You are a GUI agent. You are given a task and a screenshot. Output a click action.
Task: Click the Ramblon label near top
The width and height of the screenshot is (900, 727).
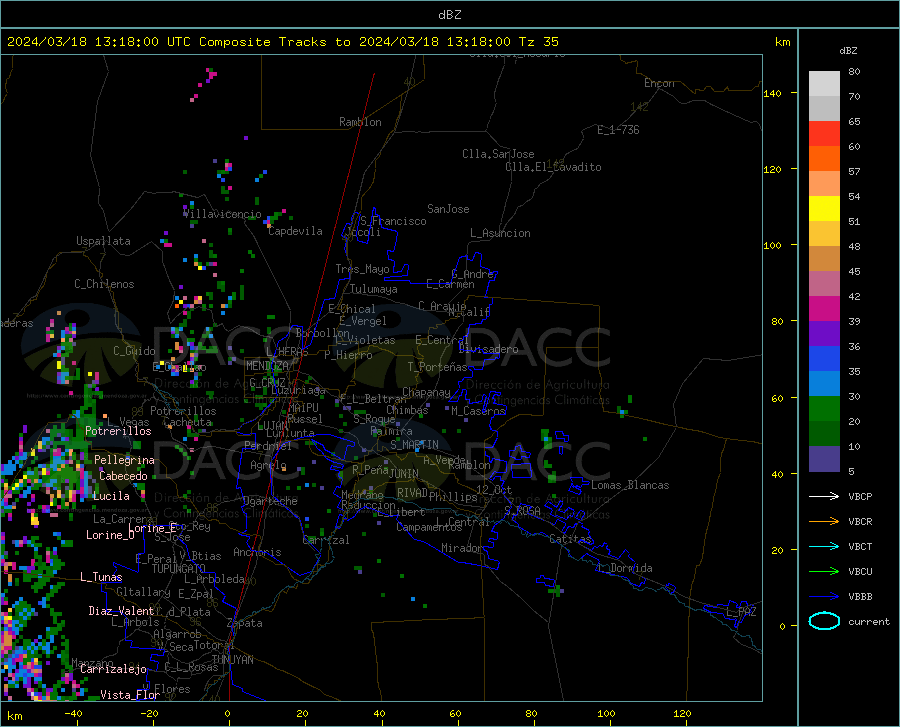[360, 122]
